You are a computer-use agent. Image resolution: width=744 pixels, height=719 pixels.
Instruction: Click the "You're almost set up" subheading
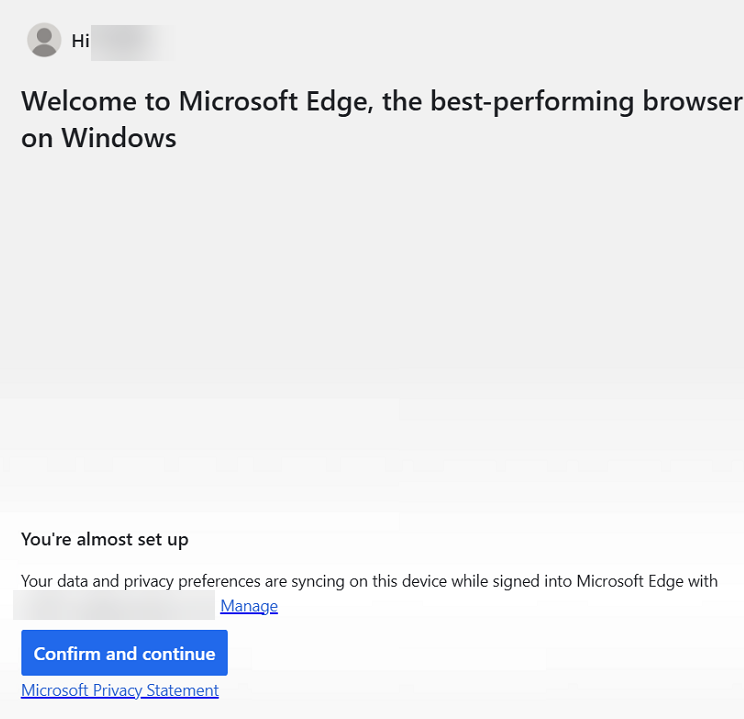point(105,540)
